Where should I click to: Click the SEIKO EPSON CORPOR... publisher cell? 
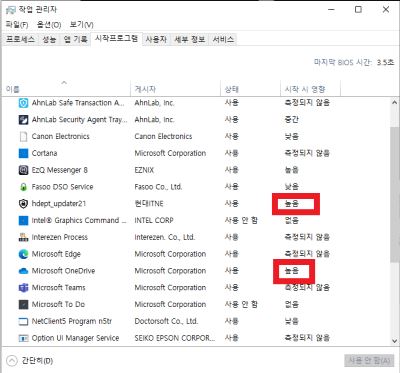coord(175,338)
